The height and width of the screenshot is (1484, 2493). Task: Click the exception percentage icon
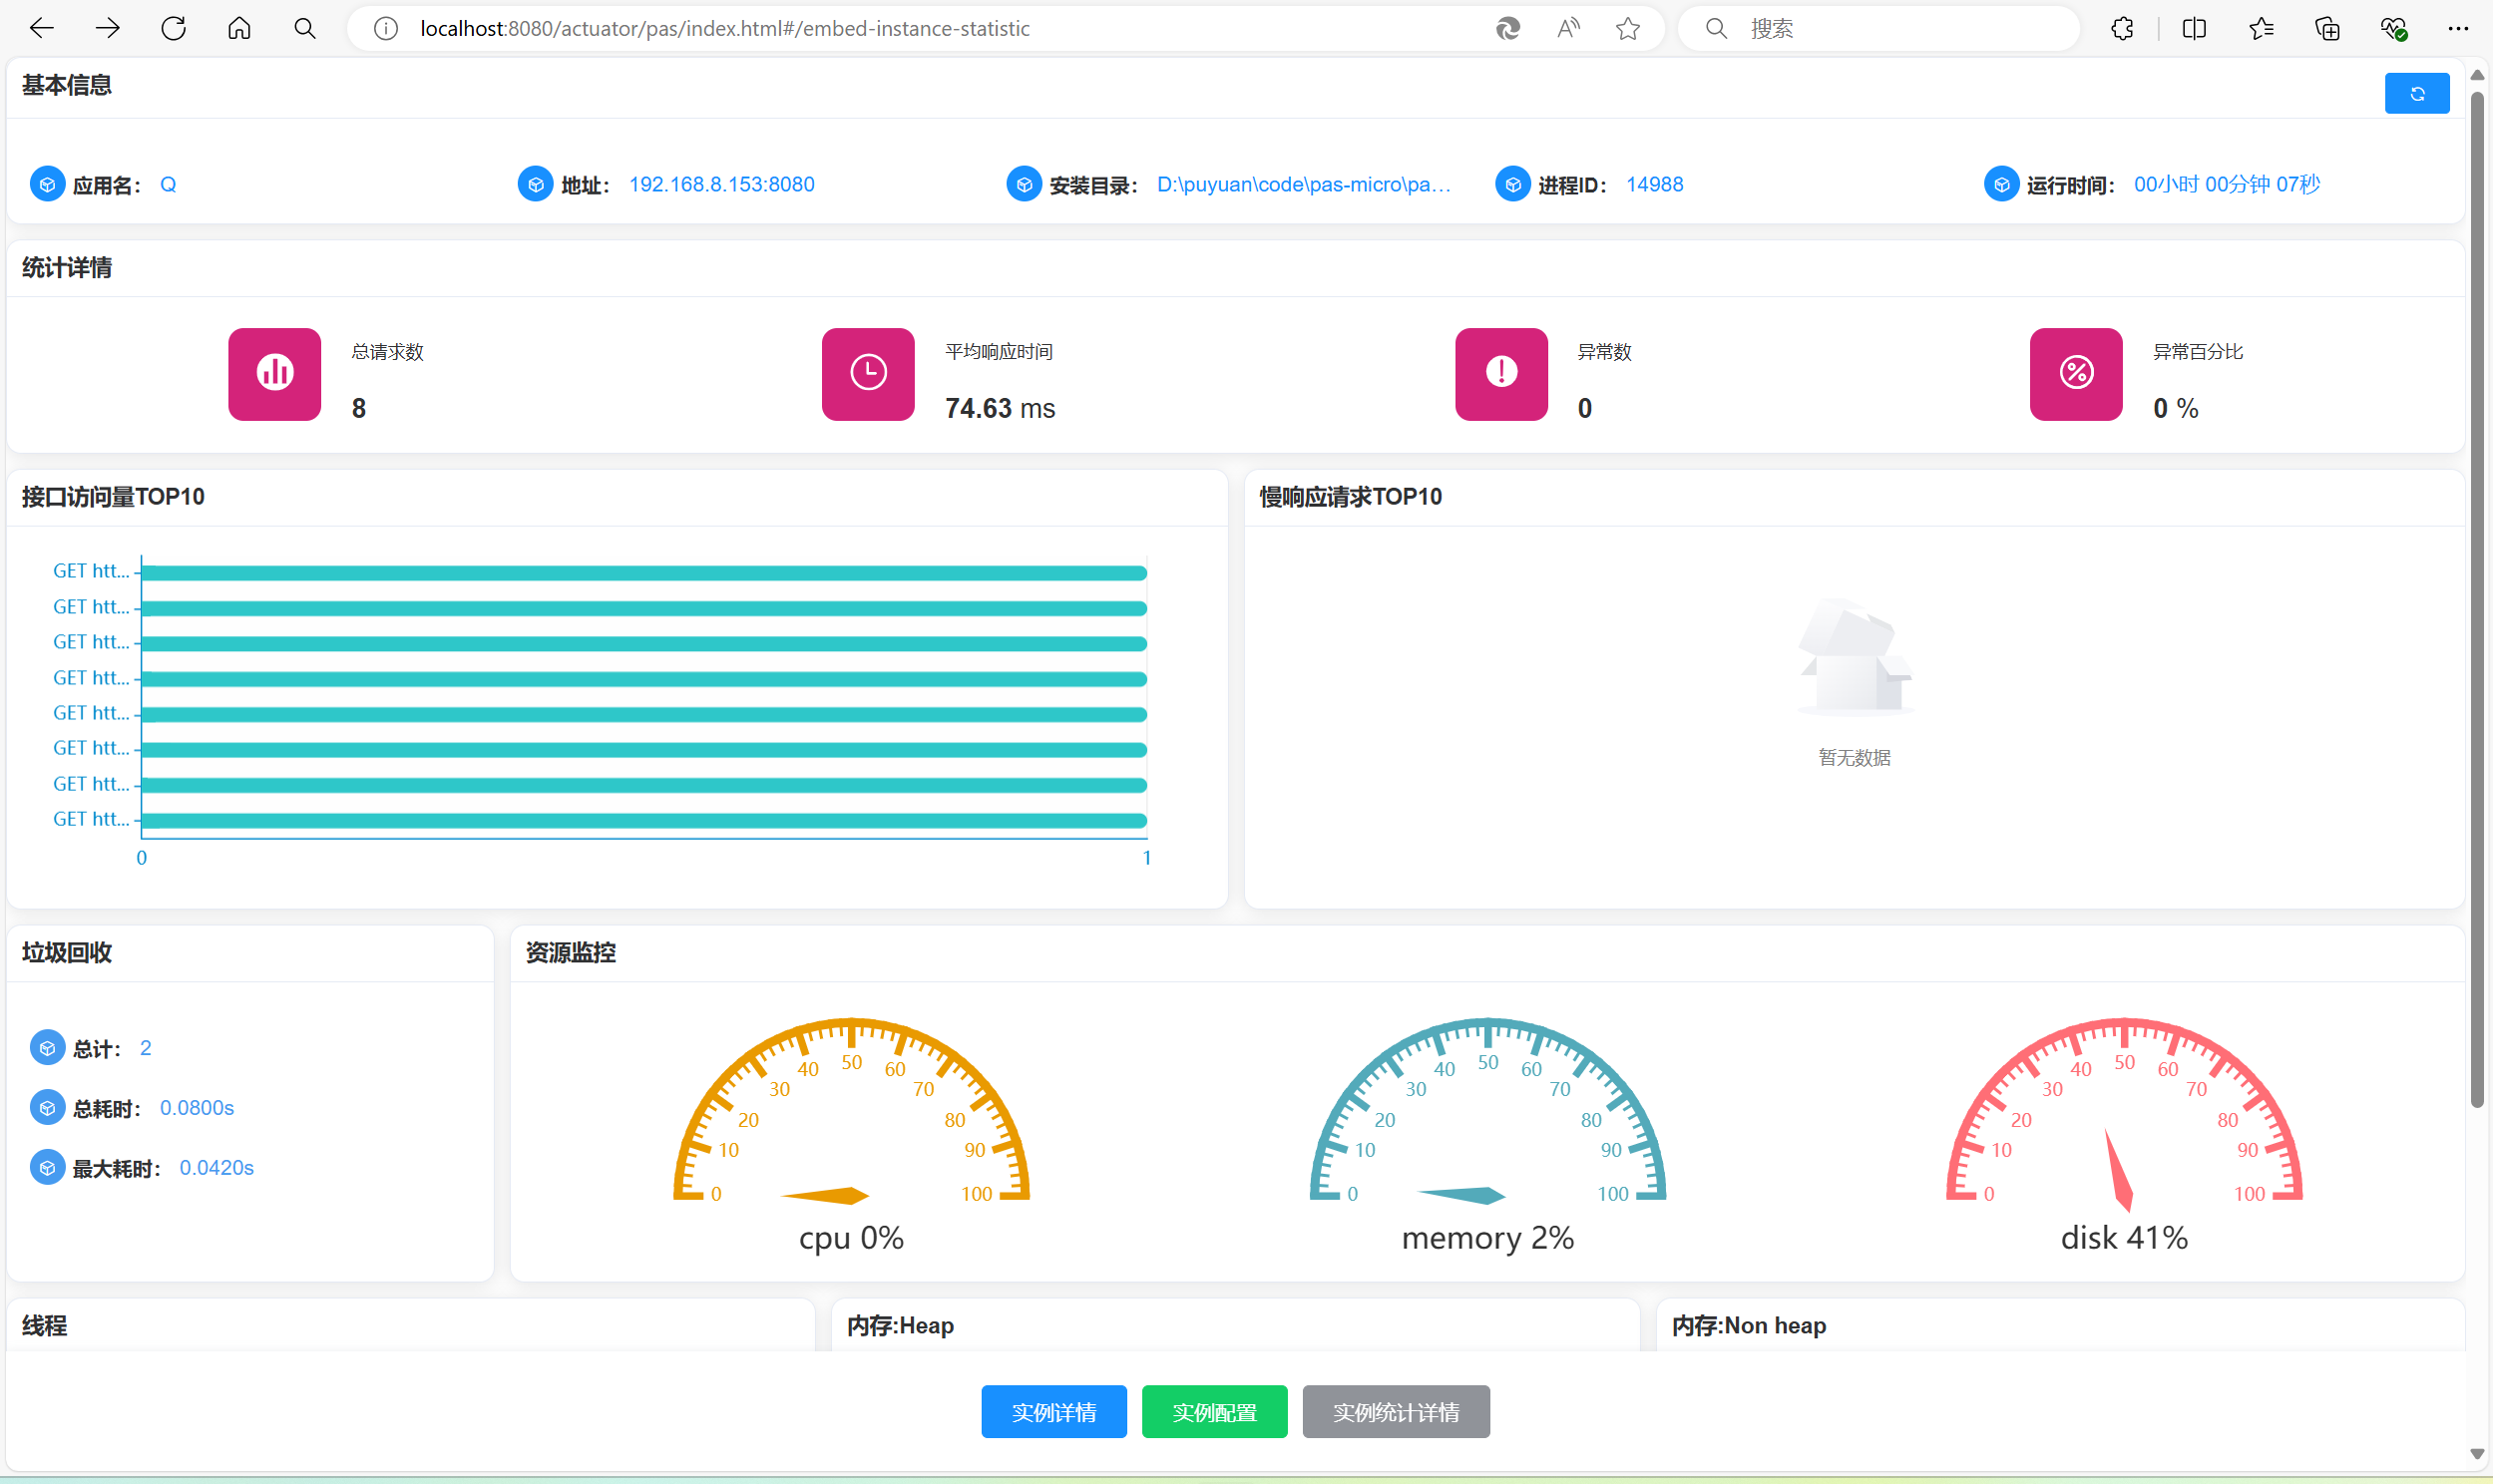[2075, 374]
